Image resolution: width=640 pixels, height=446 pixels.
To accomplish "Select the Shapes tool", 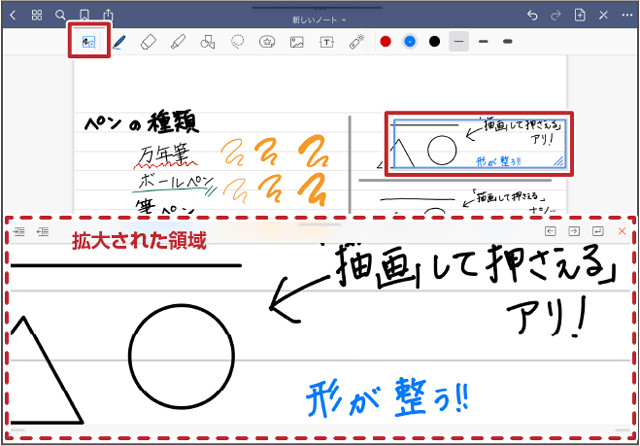I will point(208,42).
